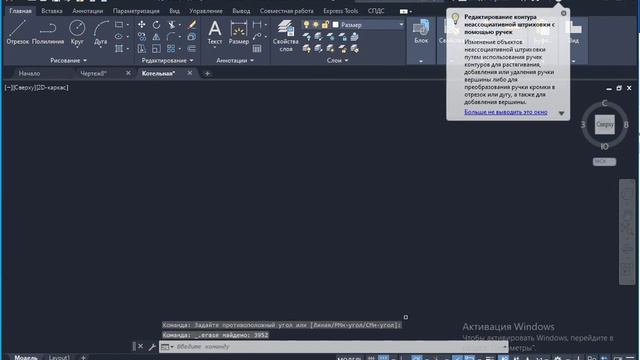This screenshot has height=360, width=640.
Task: Click the [2D-каркас] visual style control
Action: click(53, 87)
